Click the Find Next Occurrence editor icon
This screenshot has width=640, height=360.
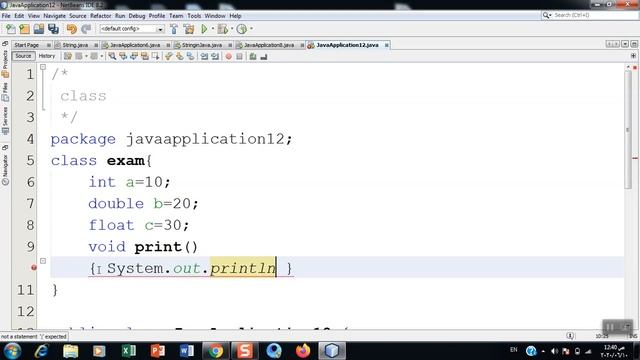click(134, 56)
